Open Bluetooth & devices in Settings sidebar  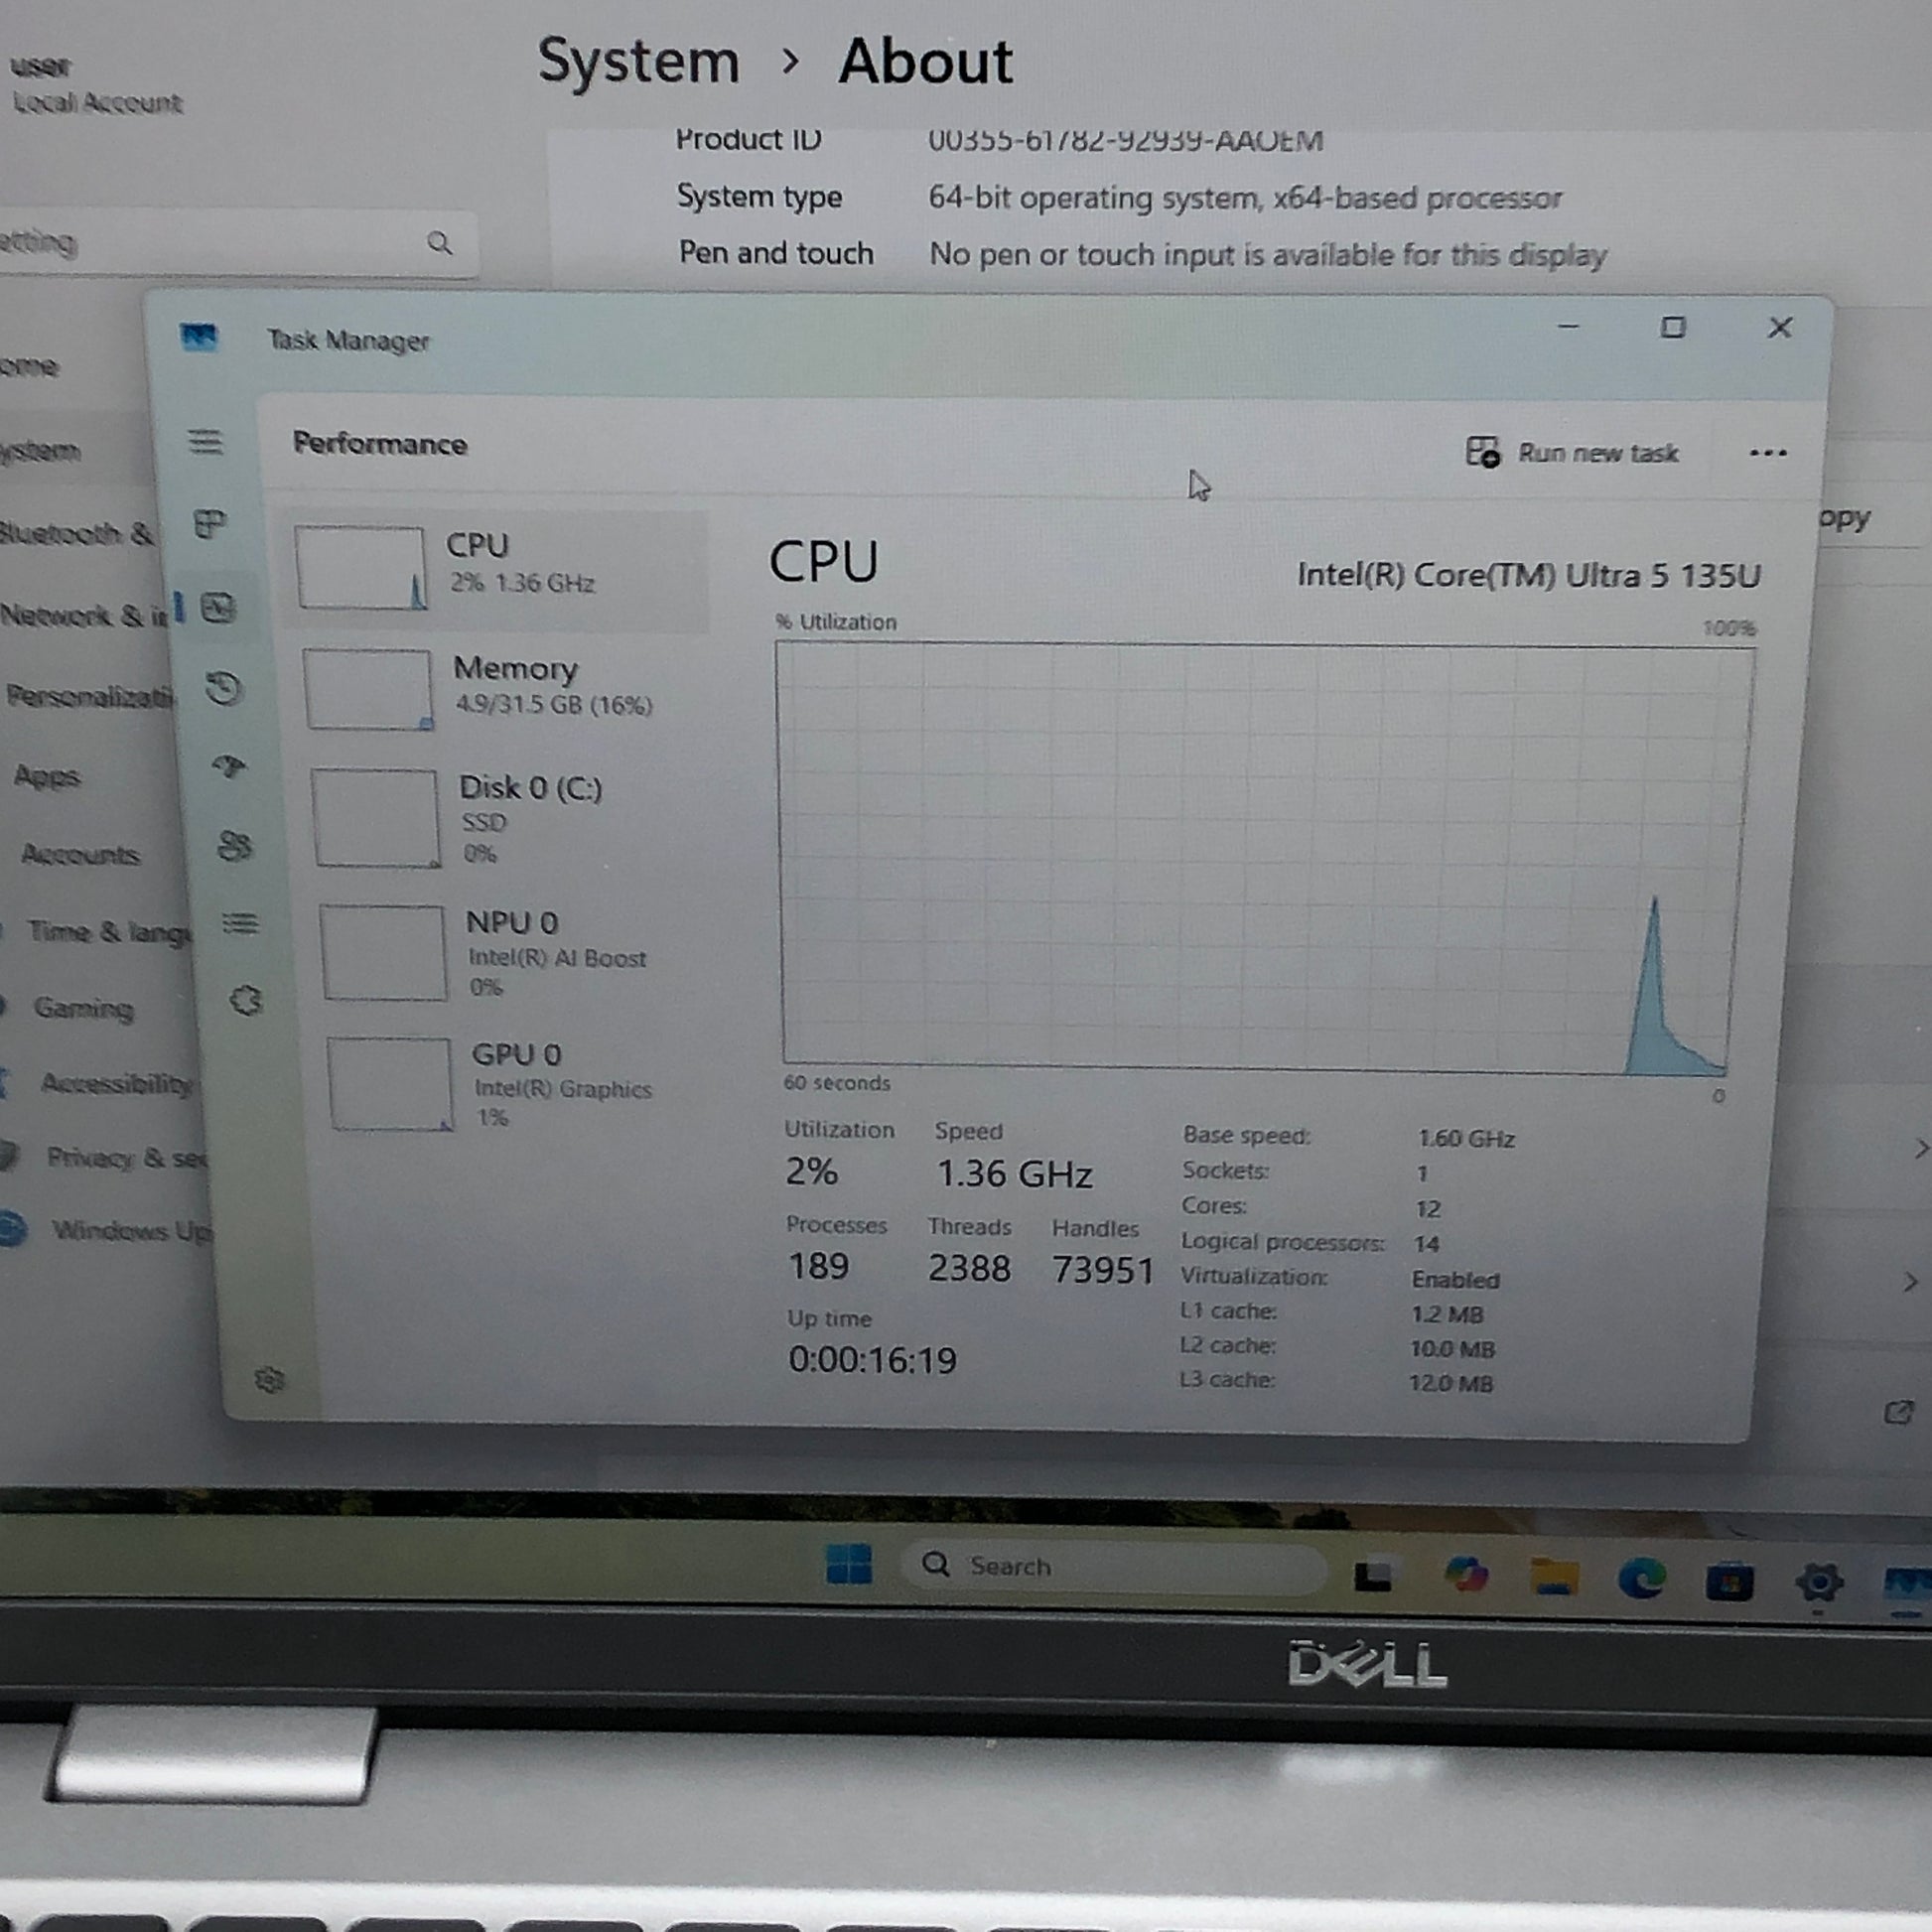click(77, 533)
